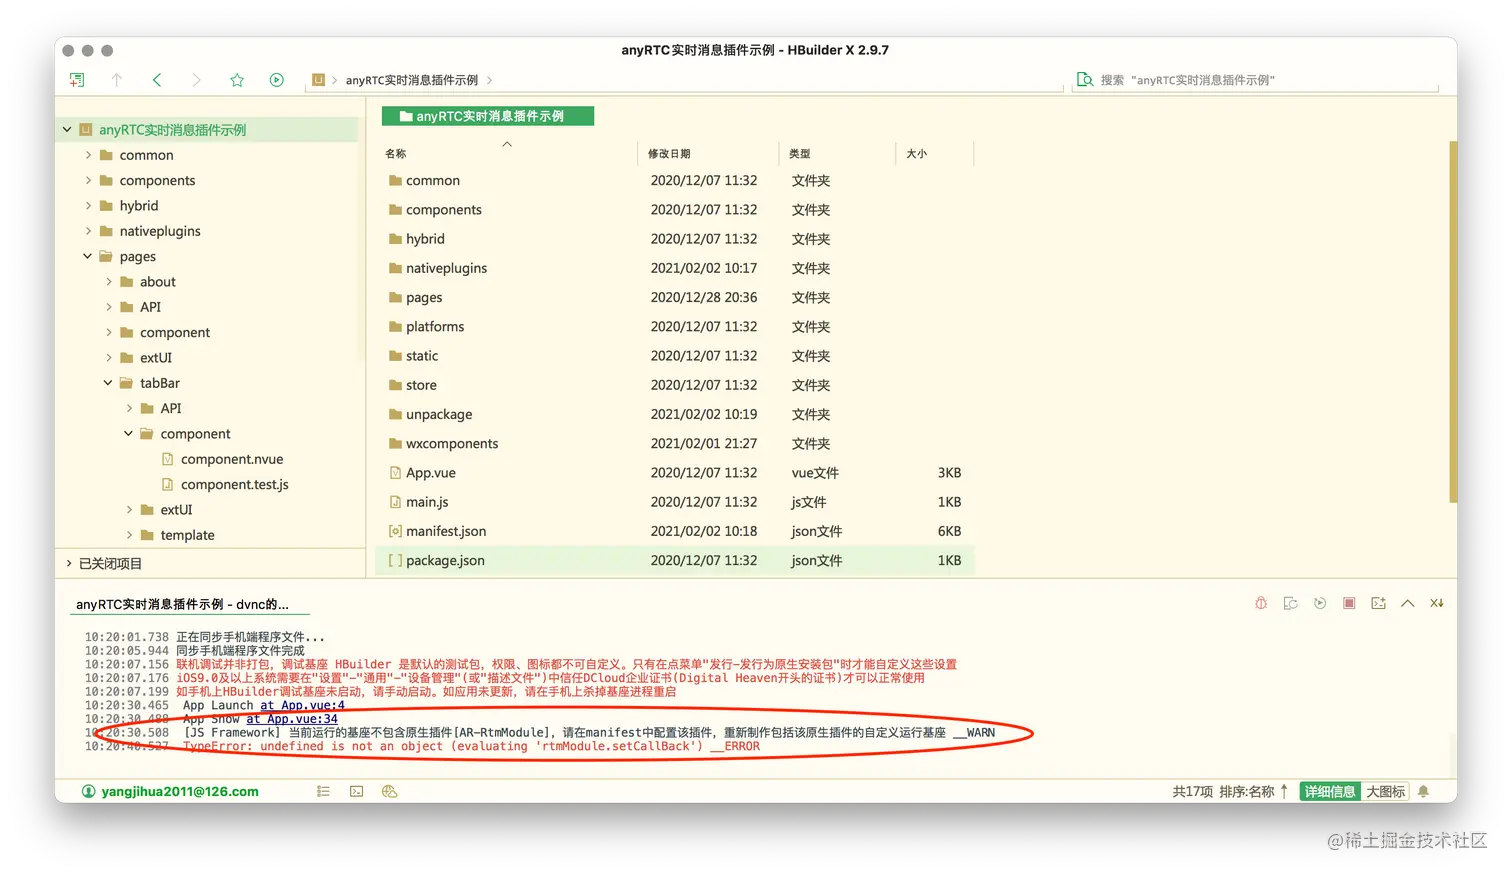Open the App.vue:34 link in console
Screen dimensions: 1512x875
[x=292, y=719]
